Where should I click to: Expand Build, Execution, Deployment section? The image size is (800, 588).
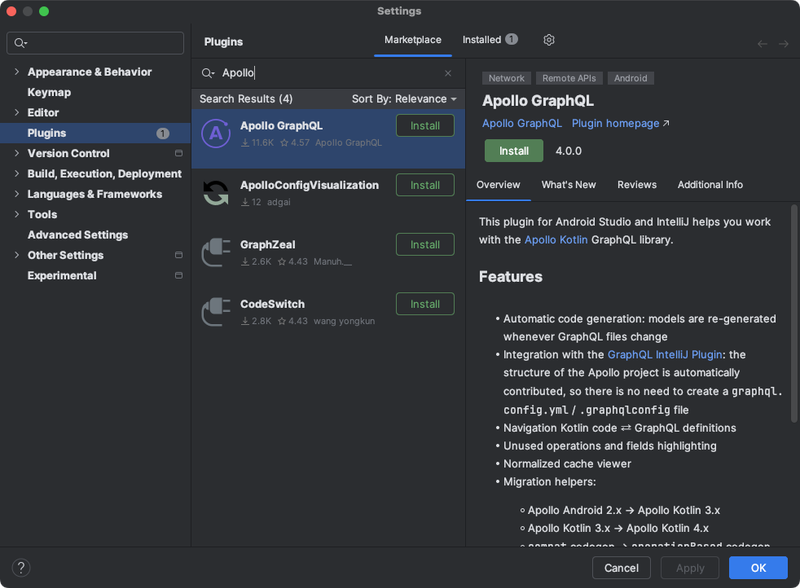[x=17, y=174]
